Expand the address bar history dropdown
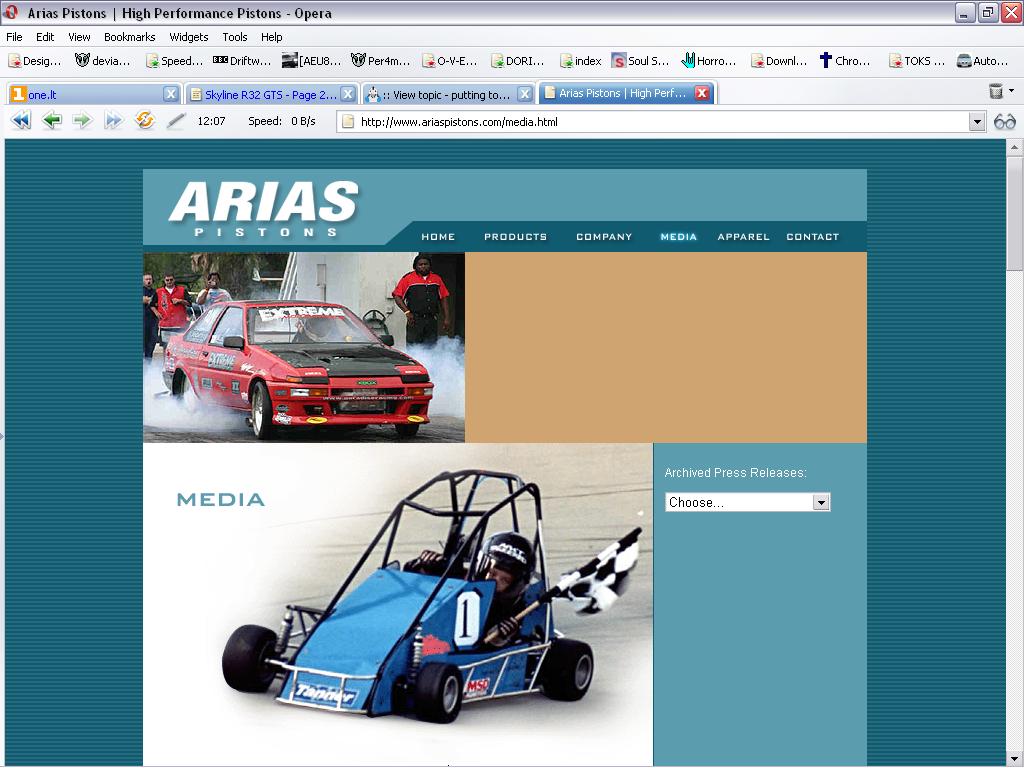This screenshot has height=768, width=1024. point(977,122)
